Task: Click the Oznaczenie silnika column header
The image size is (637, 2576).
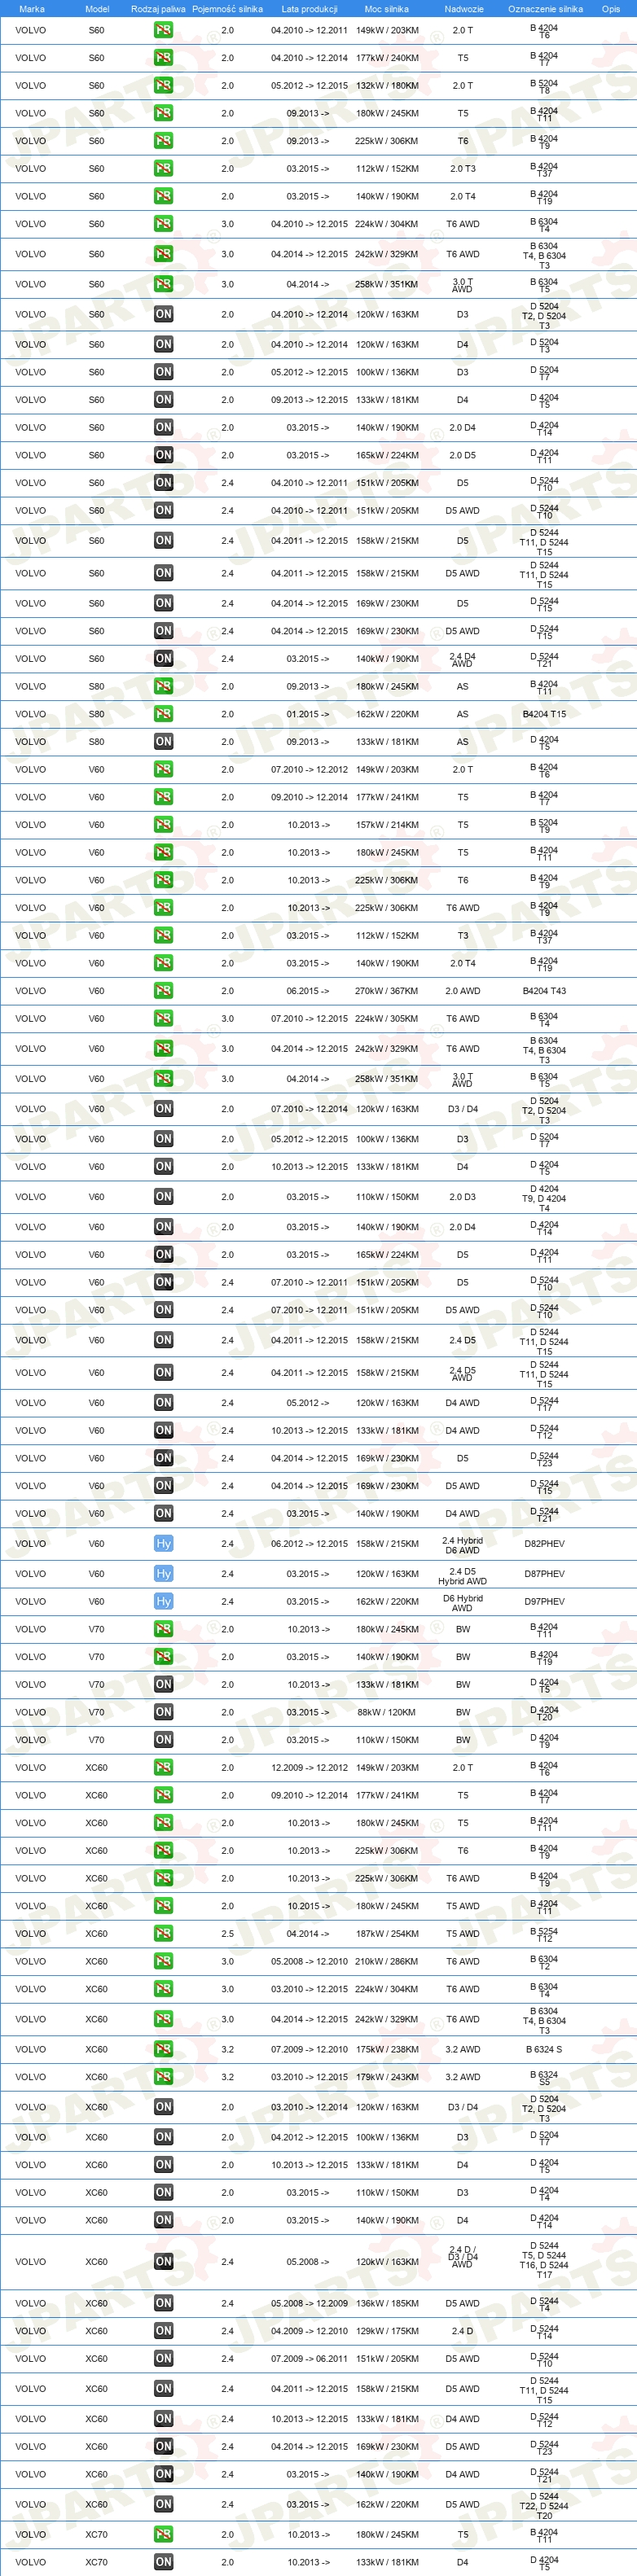Action: point(545,9)
